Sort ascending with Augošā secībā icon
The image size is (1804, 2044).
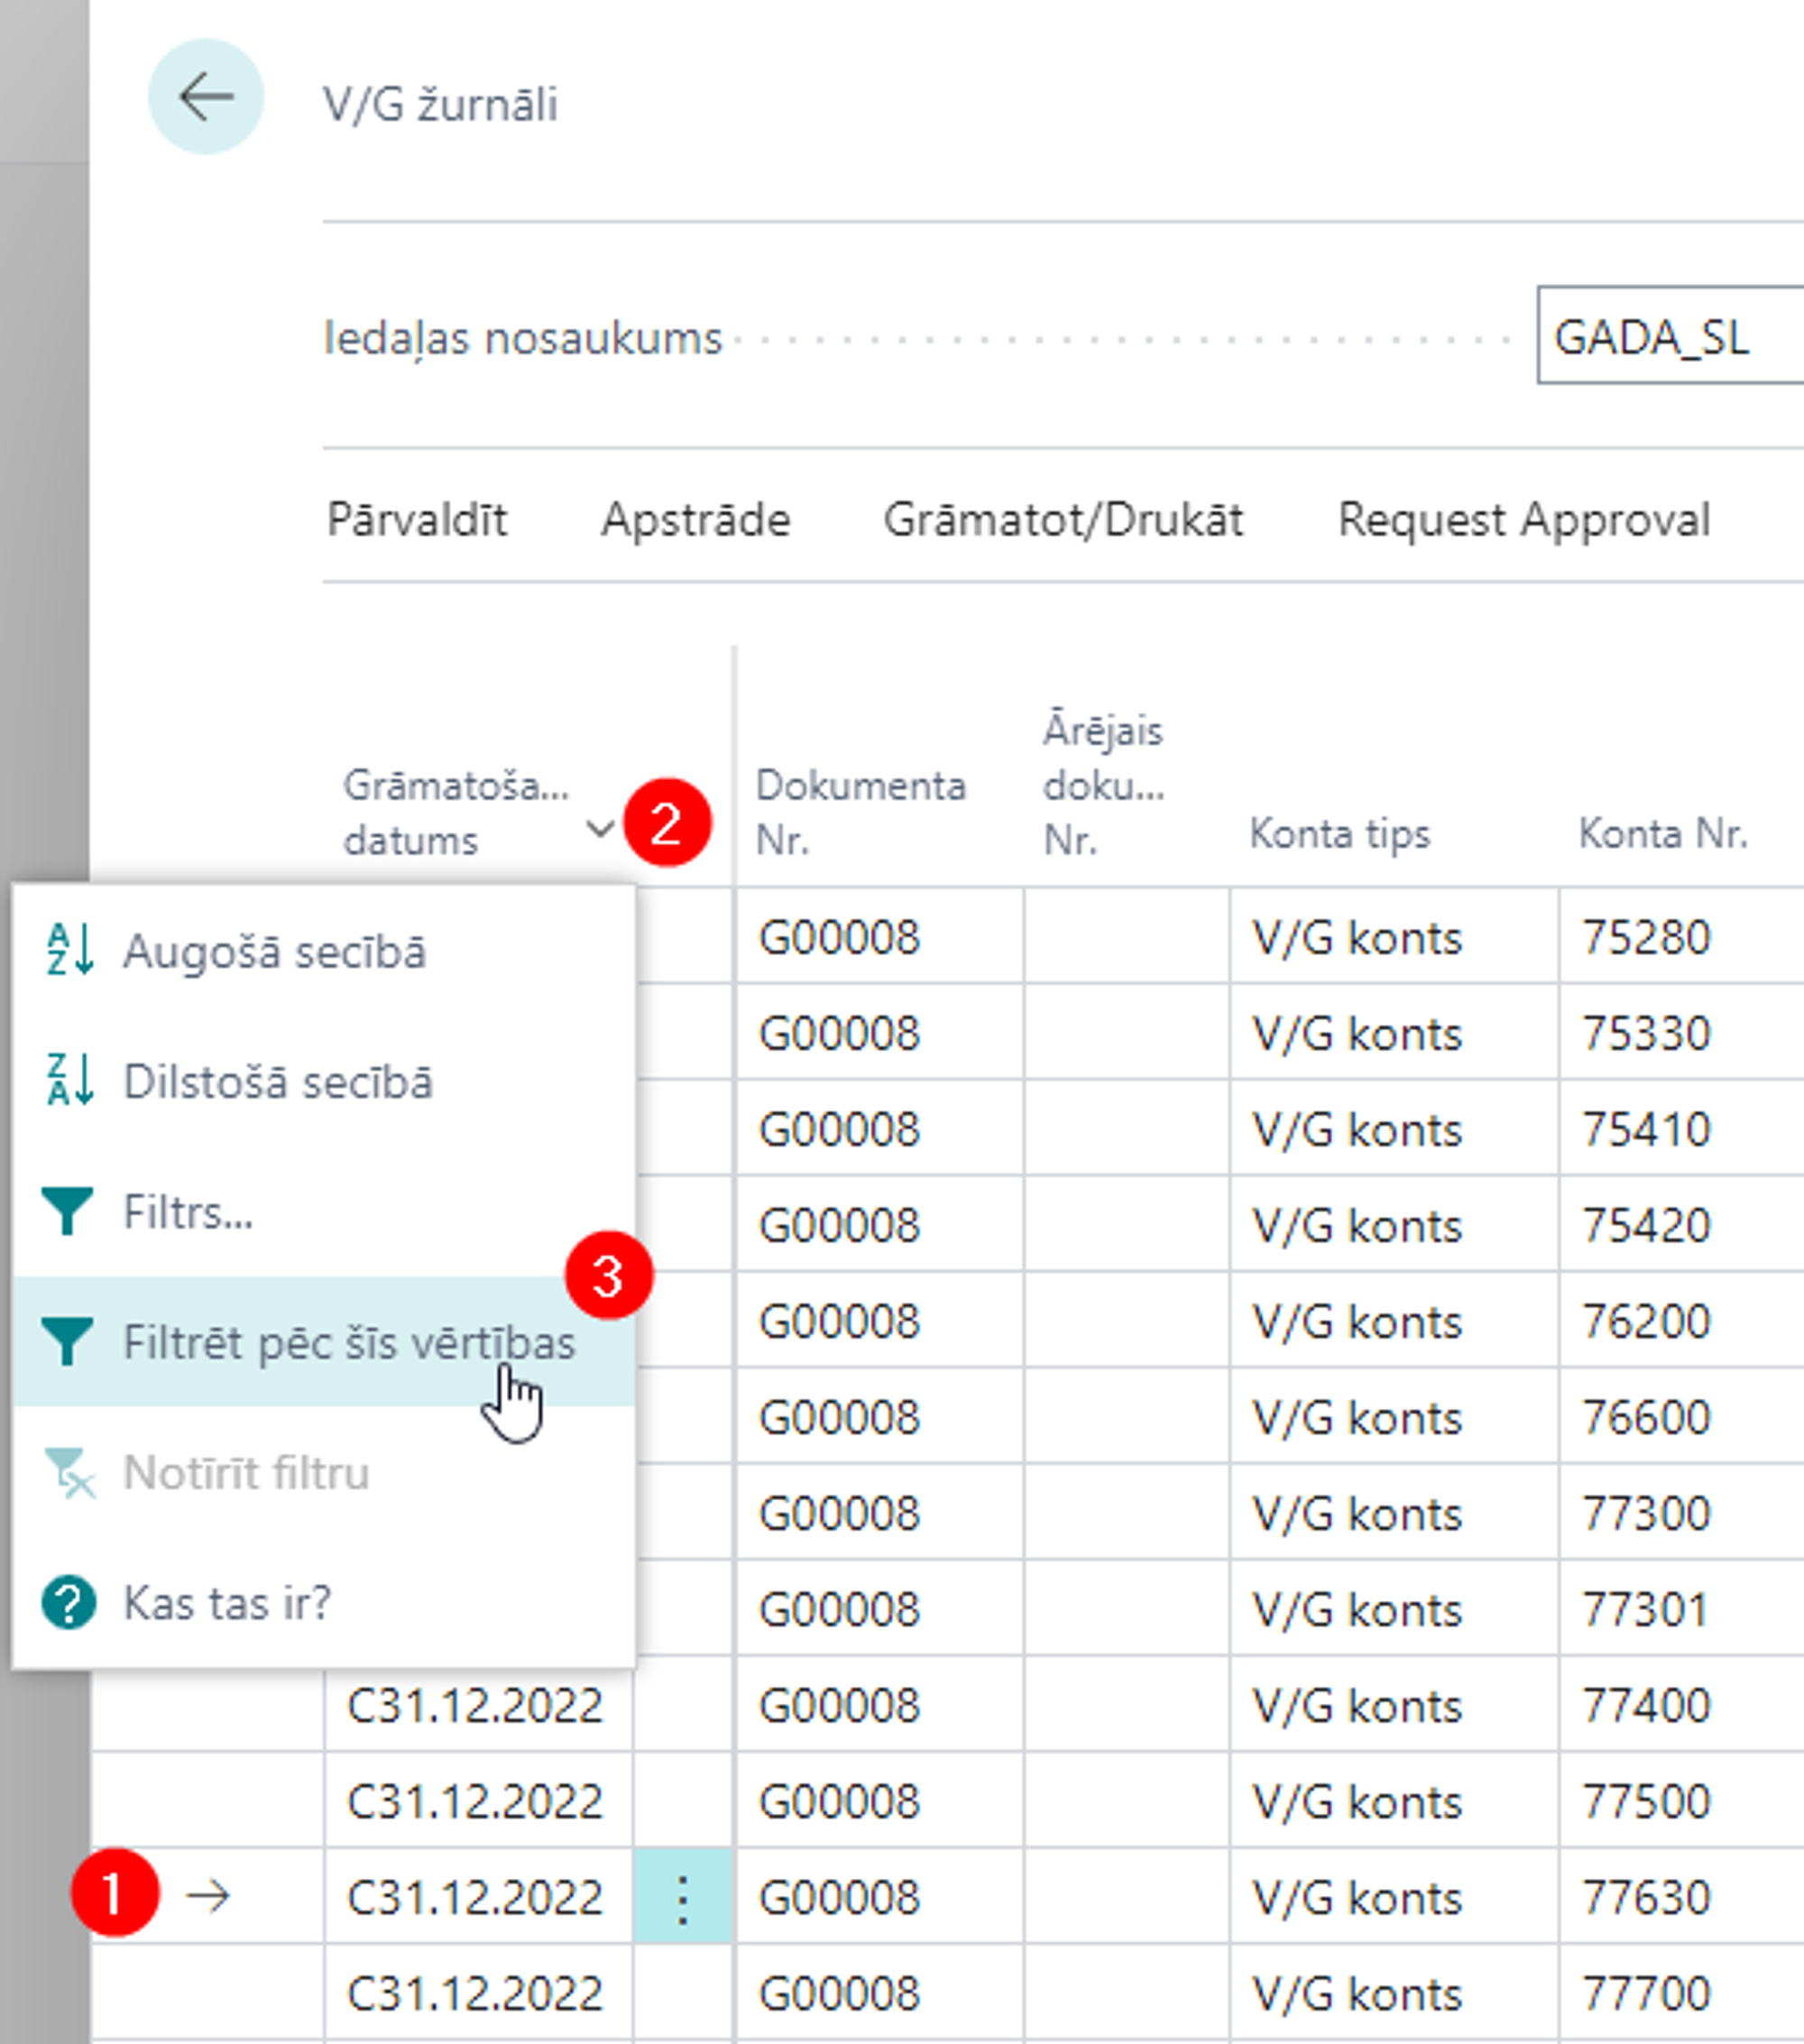click(69, 950)
